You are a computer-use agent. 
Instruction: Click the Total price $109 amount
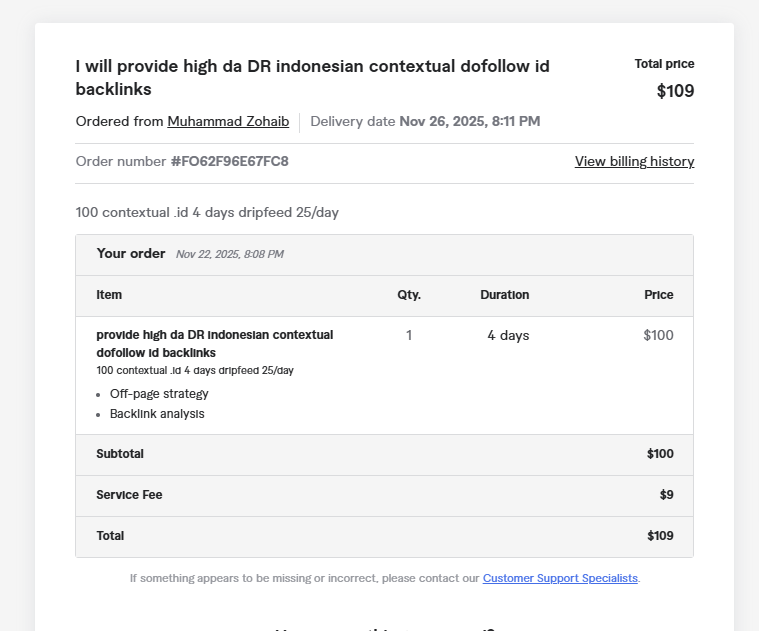point(675,92)
